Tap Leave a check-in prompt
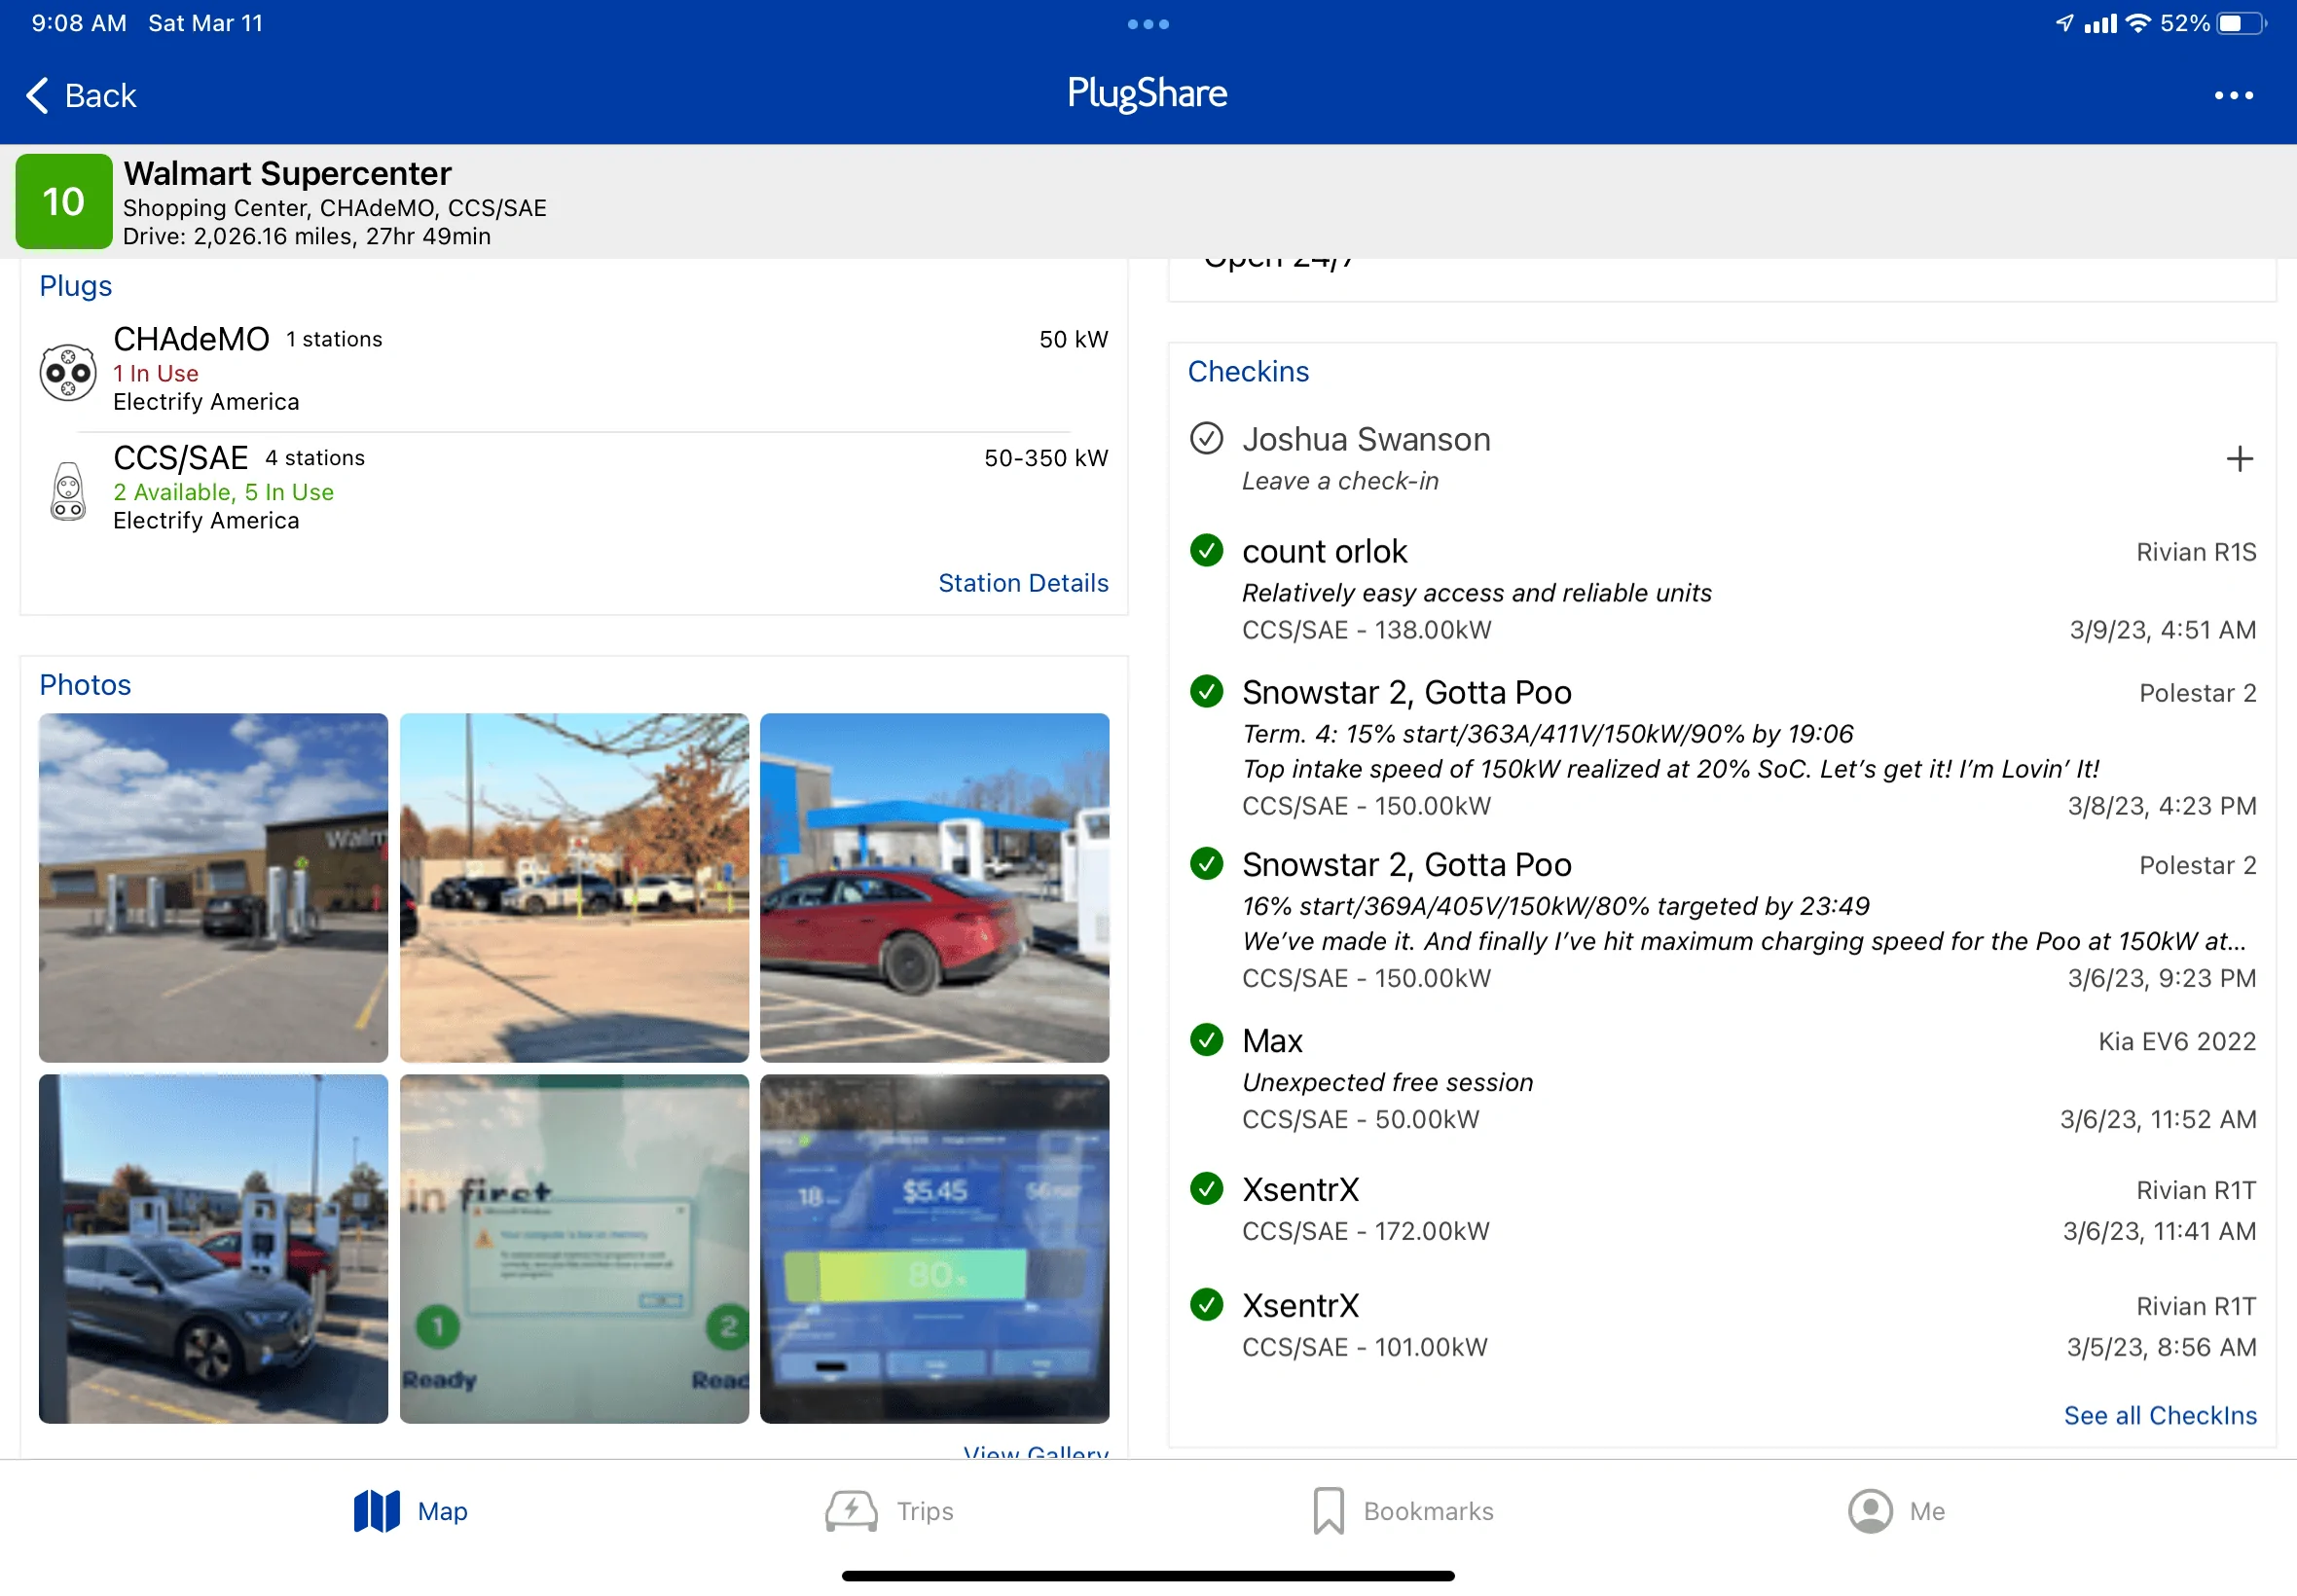This screenshot has height=1596, width=2297. click(x=1340, y=481)
